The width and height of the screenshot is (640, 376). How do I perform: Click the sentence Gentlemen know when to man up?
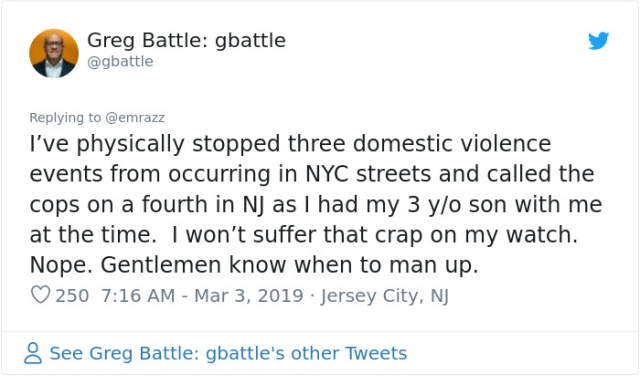coord(289,265)
